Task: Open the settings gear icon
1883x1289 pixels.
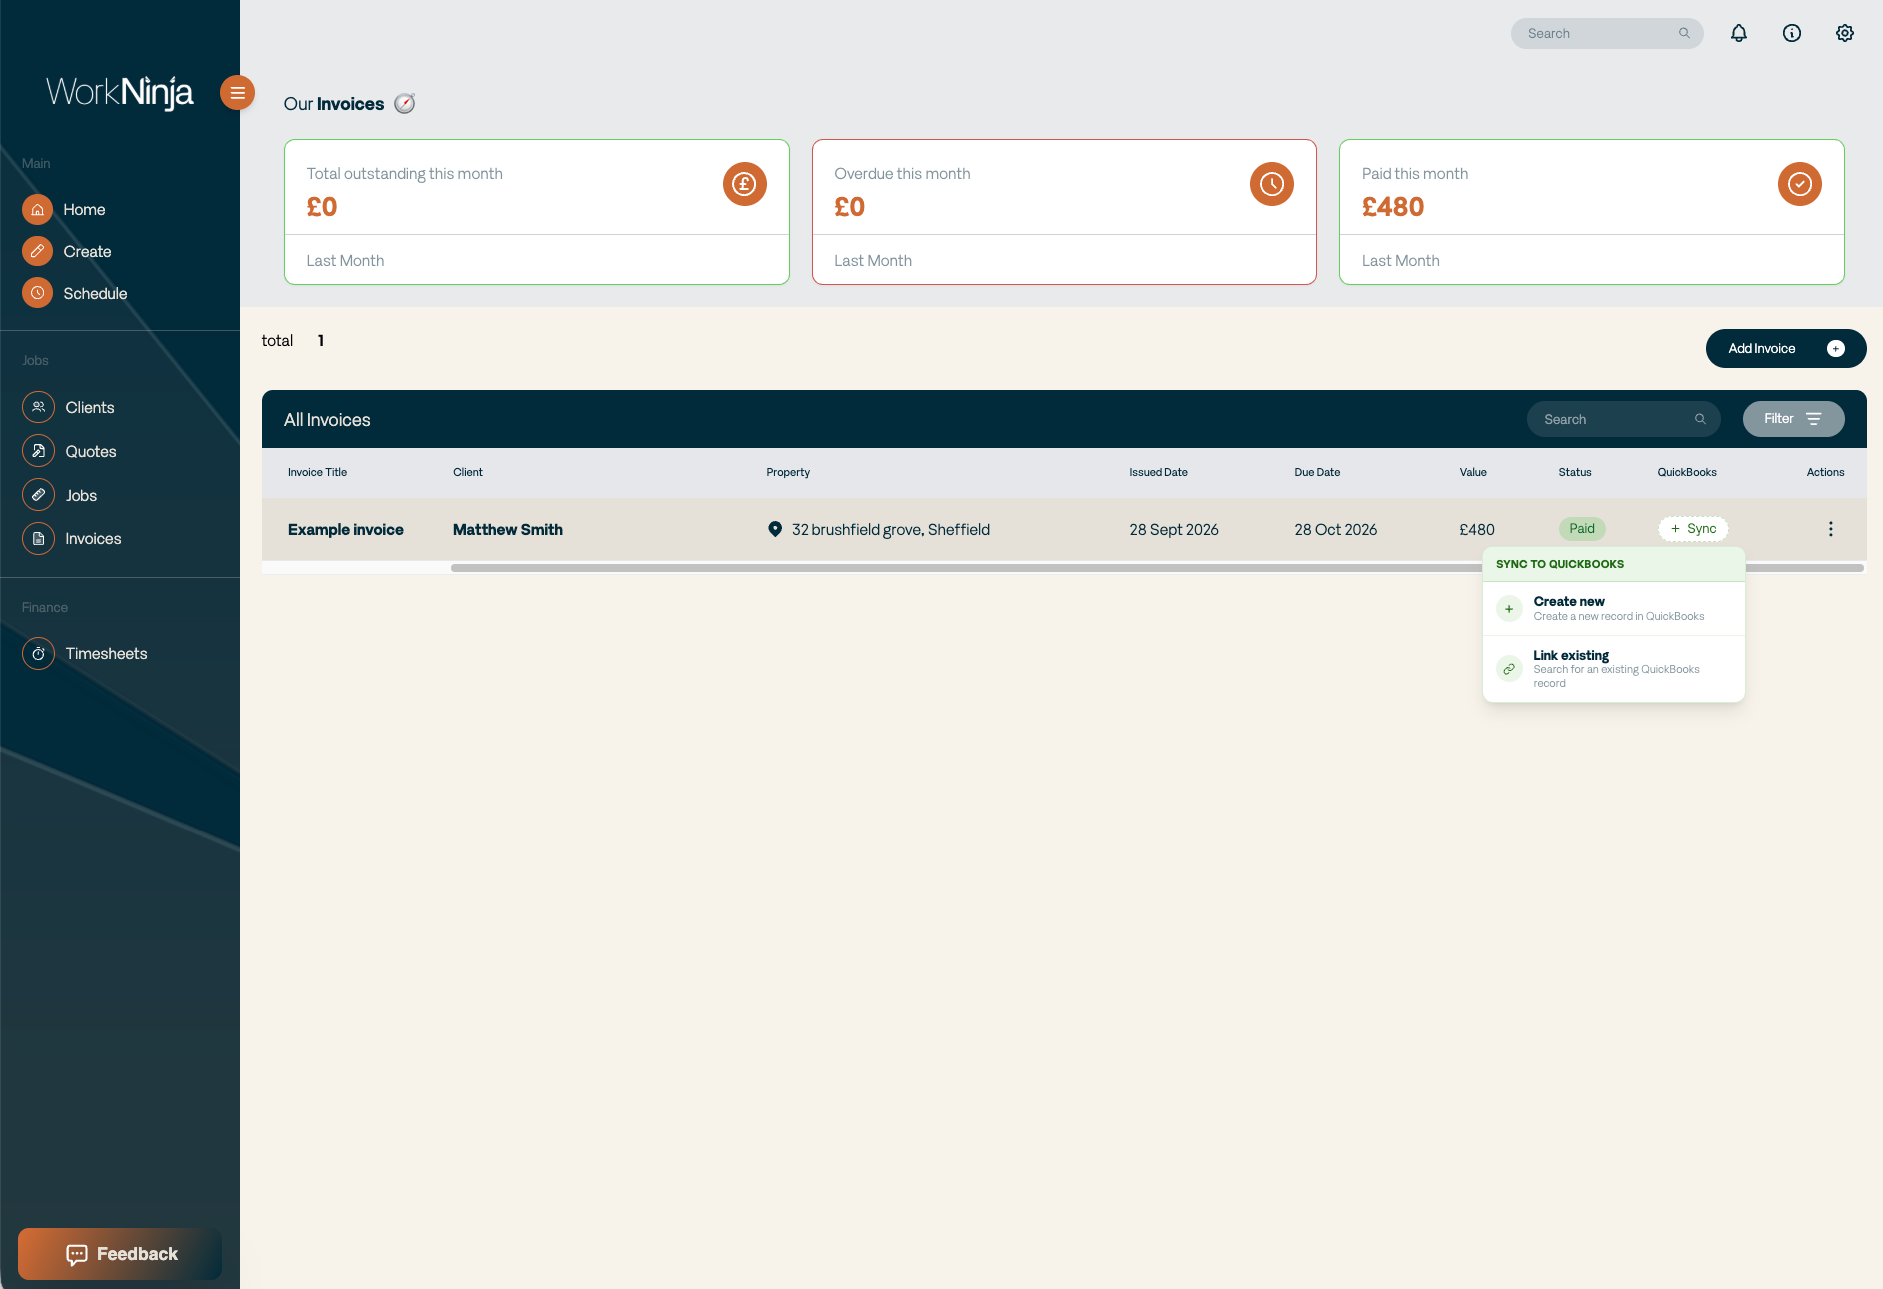Action: click(1845, 33)
